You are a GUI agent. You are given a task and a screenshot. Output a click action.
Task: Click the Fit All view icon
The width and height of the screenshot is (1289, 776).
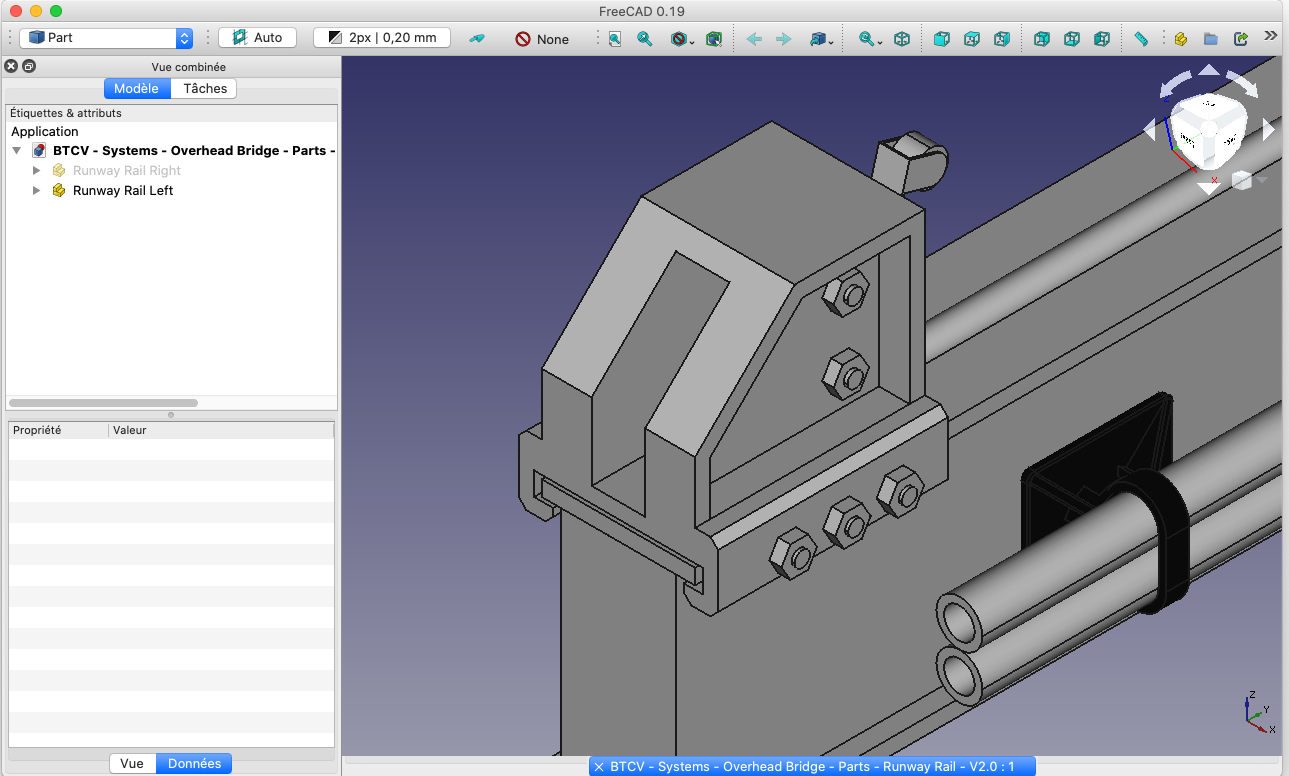[615, 39]
